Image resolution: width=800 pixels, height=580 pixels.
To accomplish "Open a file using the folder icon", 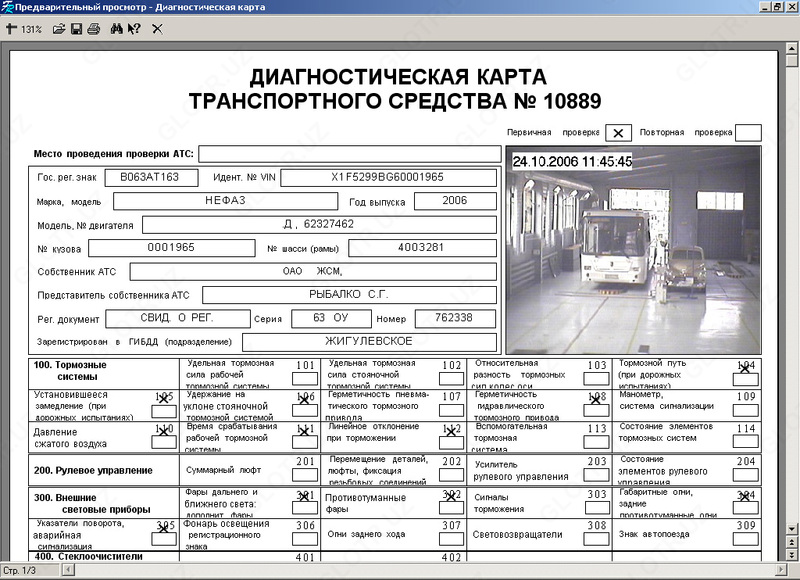I will coord(61,30).
